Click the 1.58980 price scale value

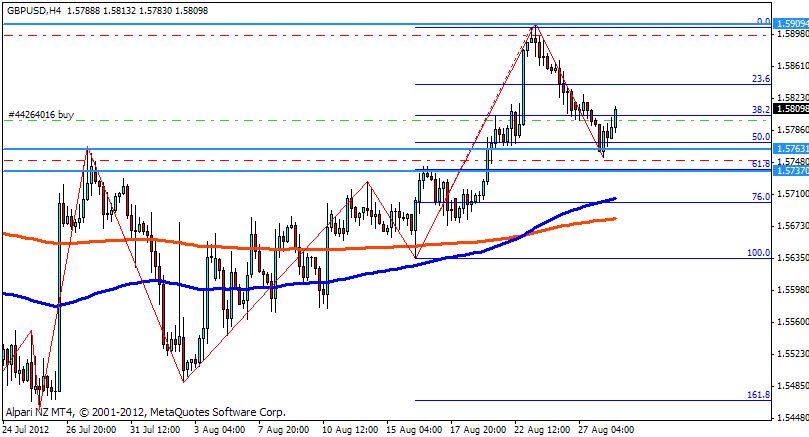[x=793, y=34]
